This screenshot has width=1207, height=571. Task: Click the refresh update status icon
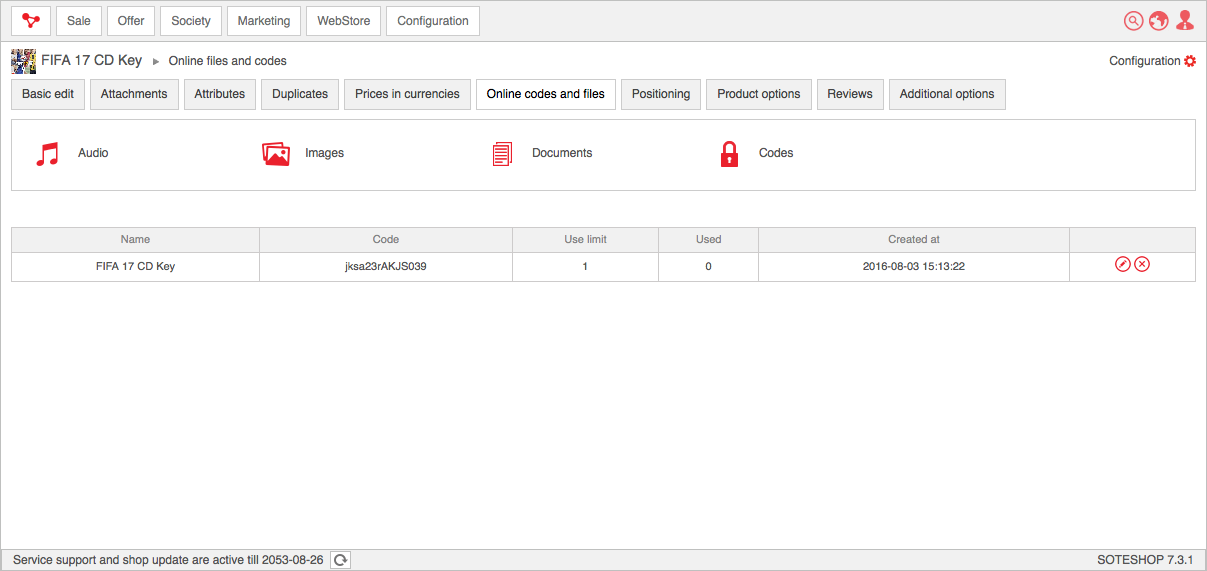[340, 560]
